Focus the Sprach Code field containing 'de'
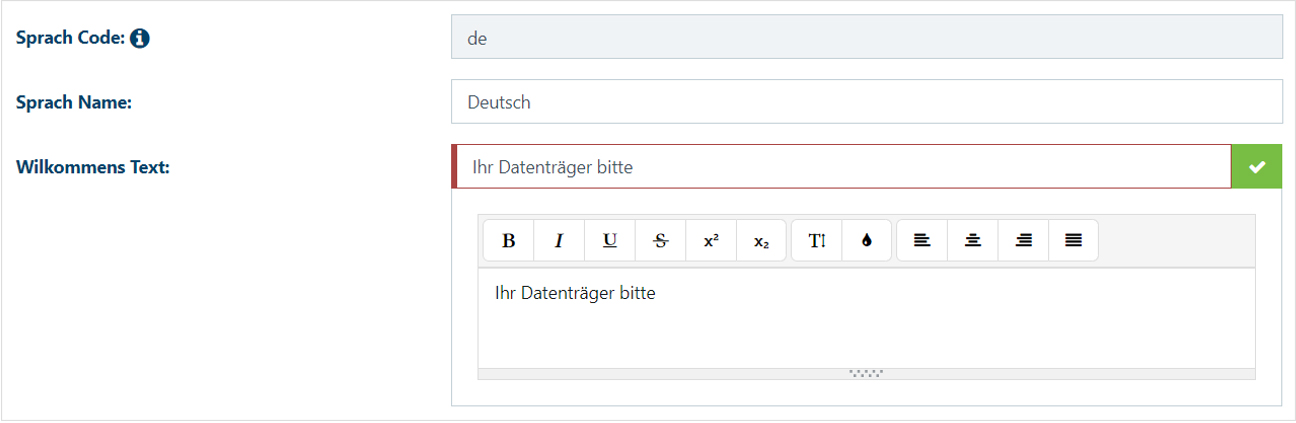The height and width of the screenshot is (423, 1296). coord(867,37)
